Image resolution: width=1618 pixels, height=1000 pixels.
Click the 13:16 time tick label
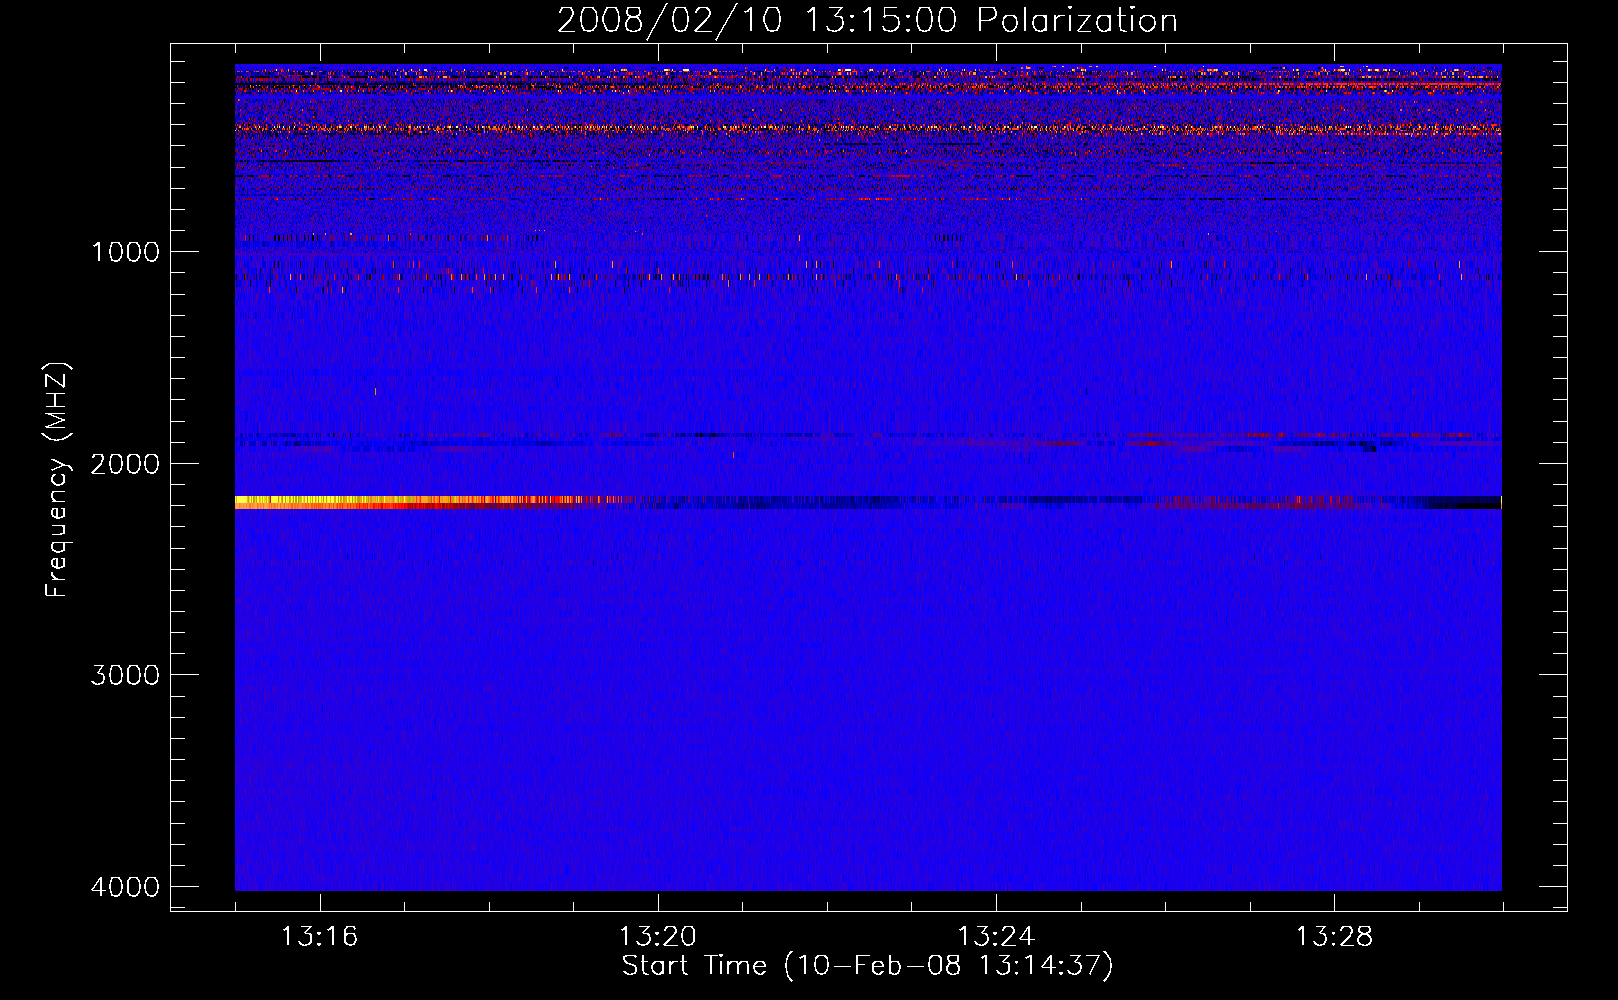click(319, 937)
